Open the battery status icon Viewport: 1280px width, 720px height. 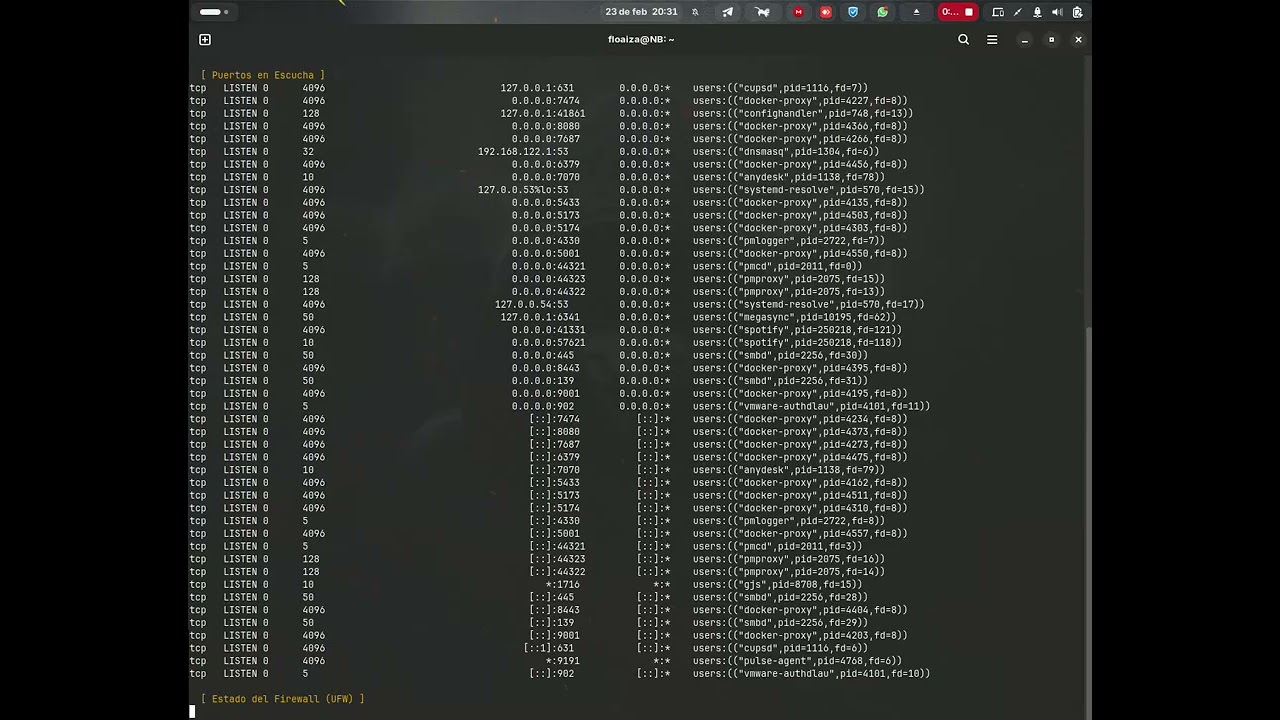pyautogui.click(x=1077, y=12)
